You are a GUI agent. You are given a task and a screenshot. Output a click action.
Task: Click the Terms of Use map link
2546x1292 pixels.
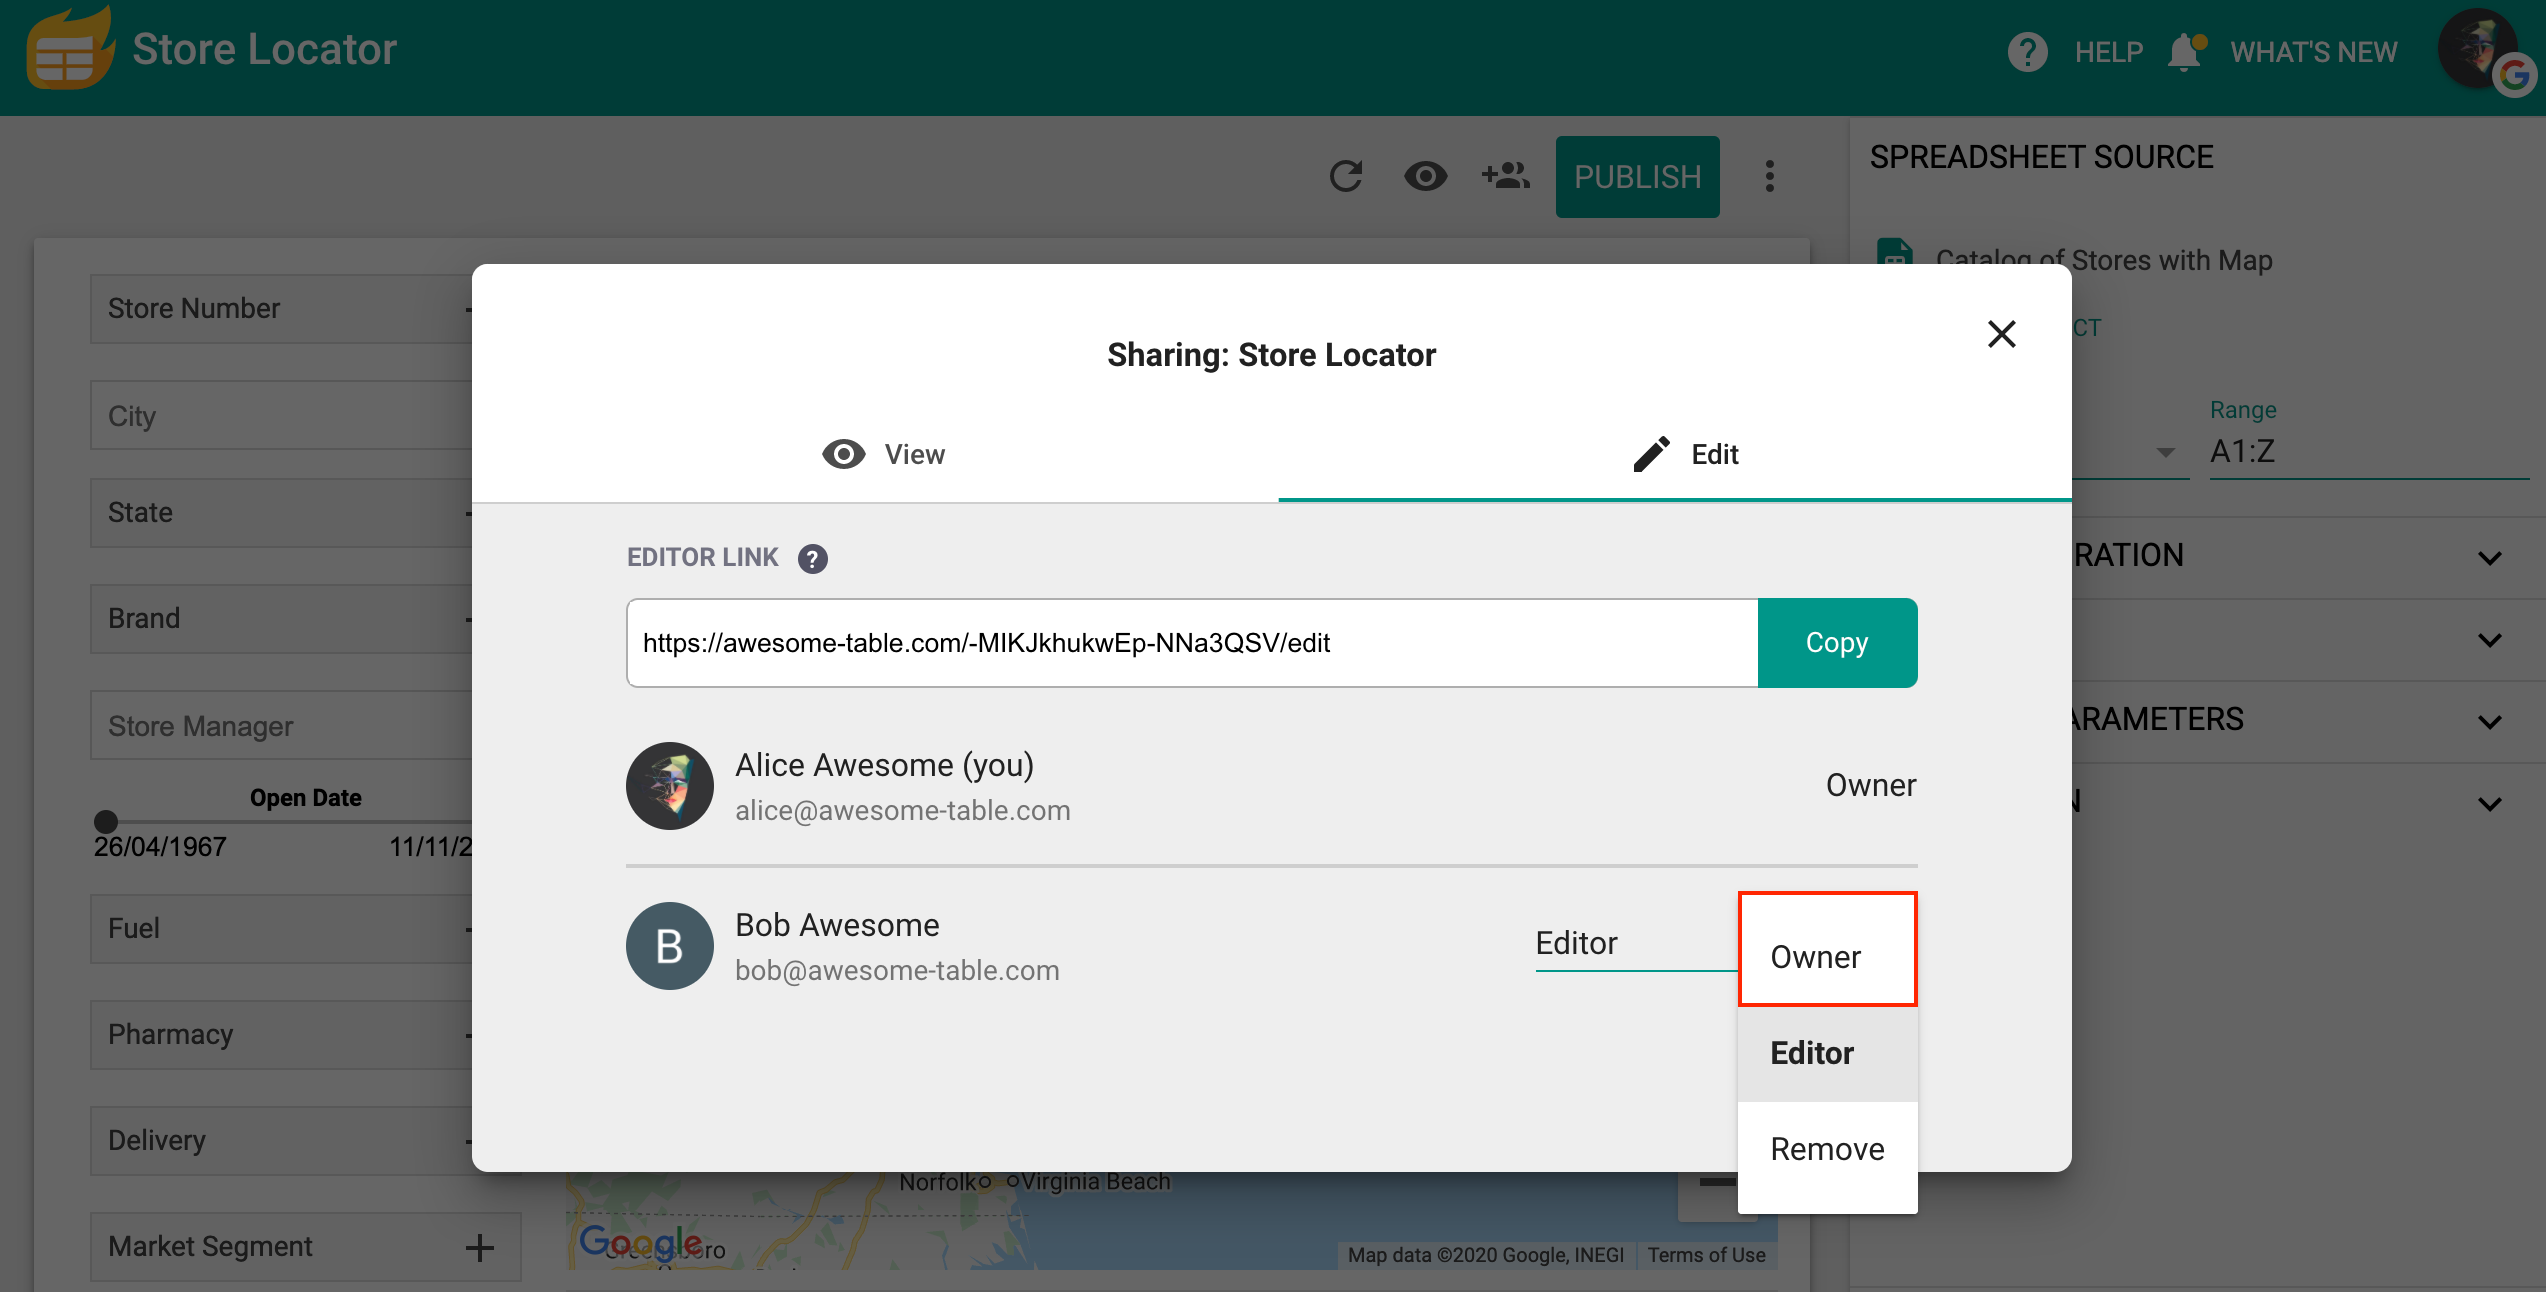tap(1706, 1255)
